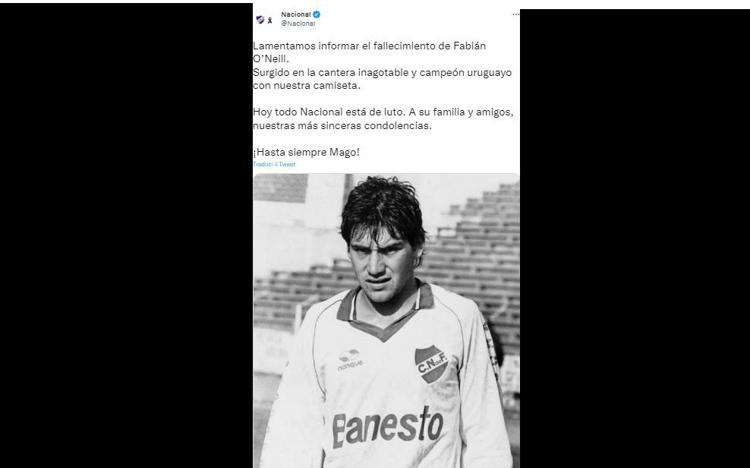Screen dimensions: 750x468
Task: Open the three-dot more options menu
Action: (516, 14)
